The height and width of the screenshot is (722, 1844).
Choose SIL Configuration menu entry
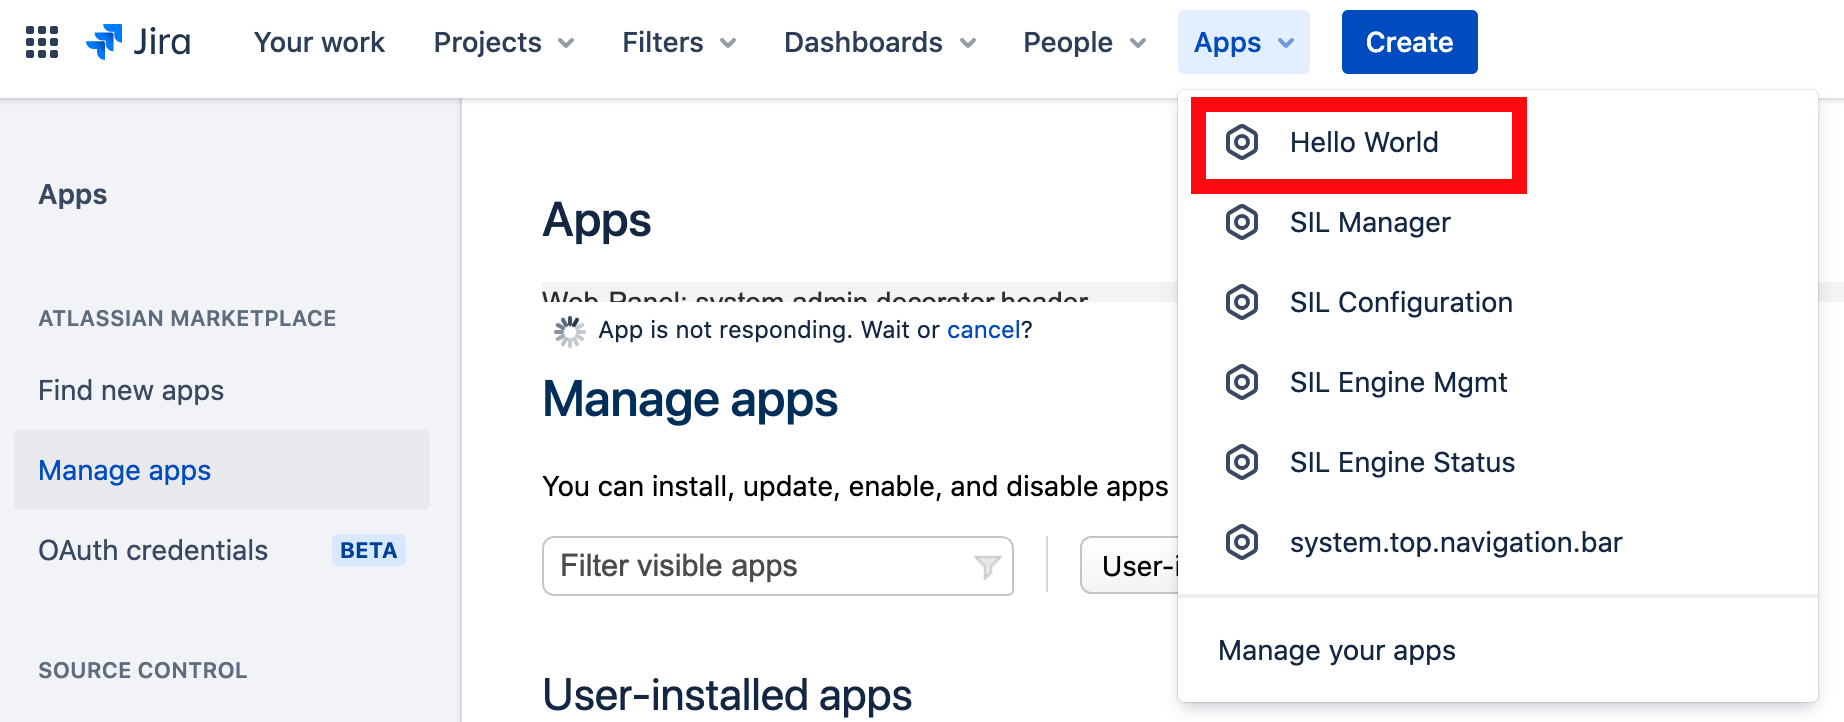click(1498, 302)
